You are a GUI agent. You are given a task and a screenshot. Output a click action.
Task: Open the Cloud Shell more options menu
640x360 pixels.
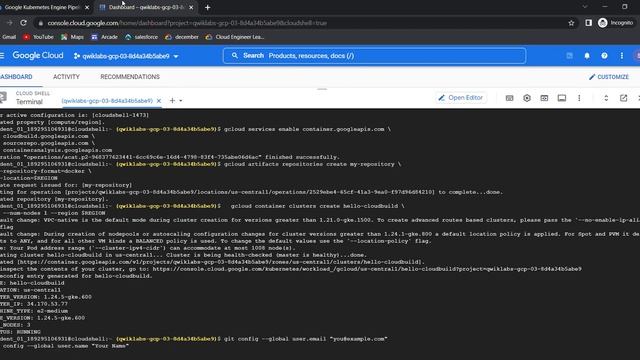click(579, 98)
